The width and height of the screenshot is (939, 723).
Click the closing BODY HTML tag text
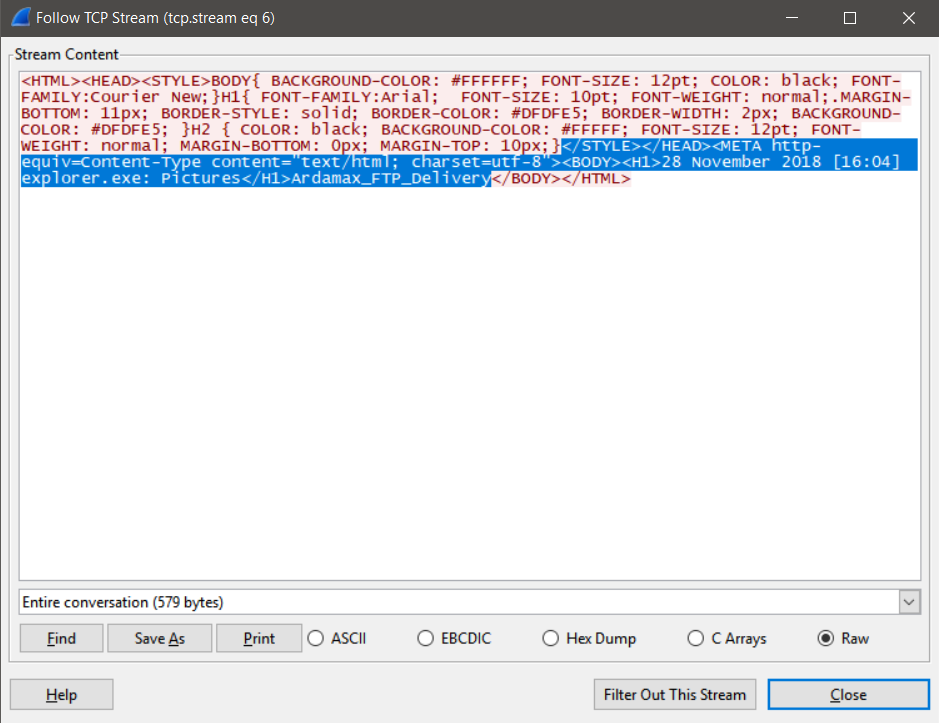tap(561, 179)
